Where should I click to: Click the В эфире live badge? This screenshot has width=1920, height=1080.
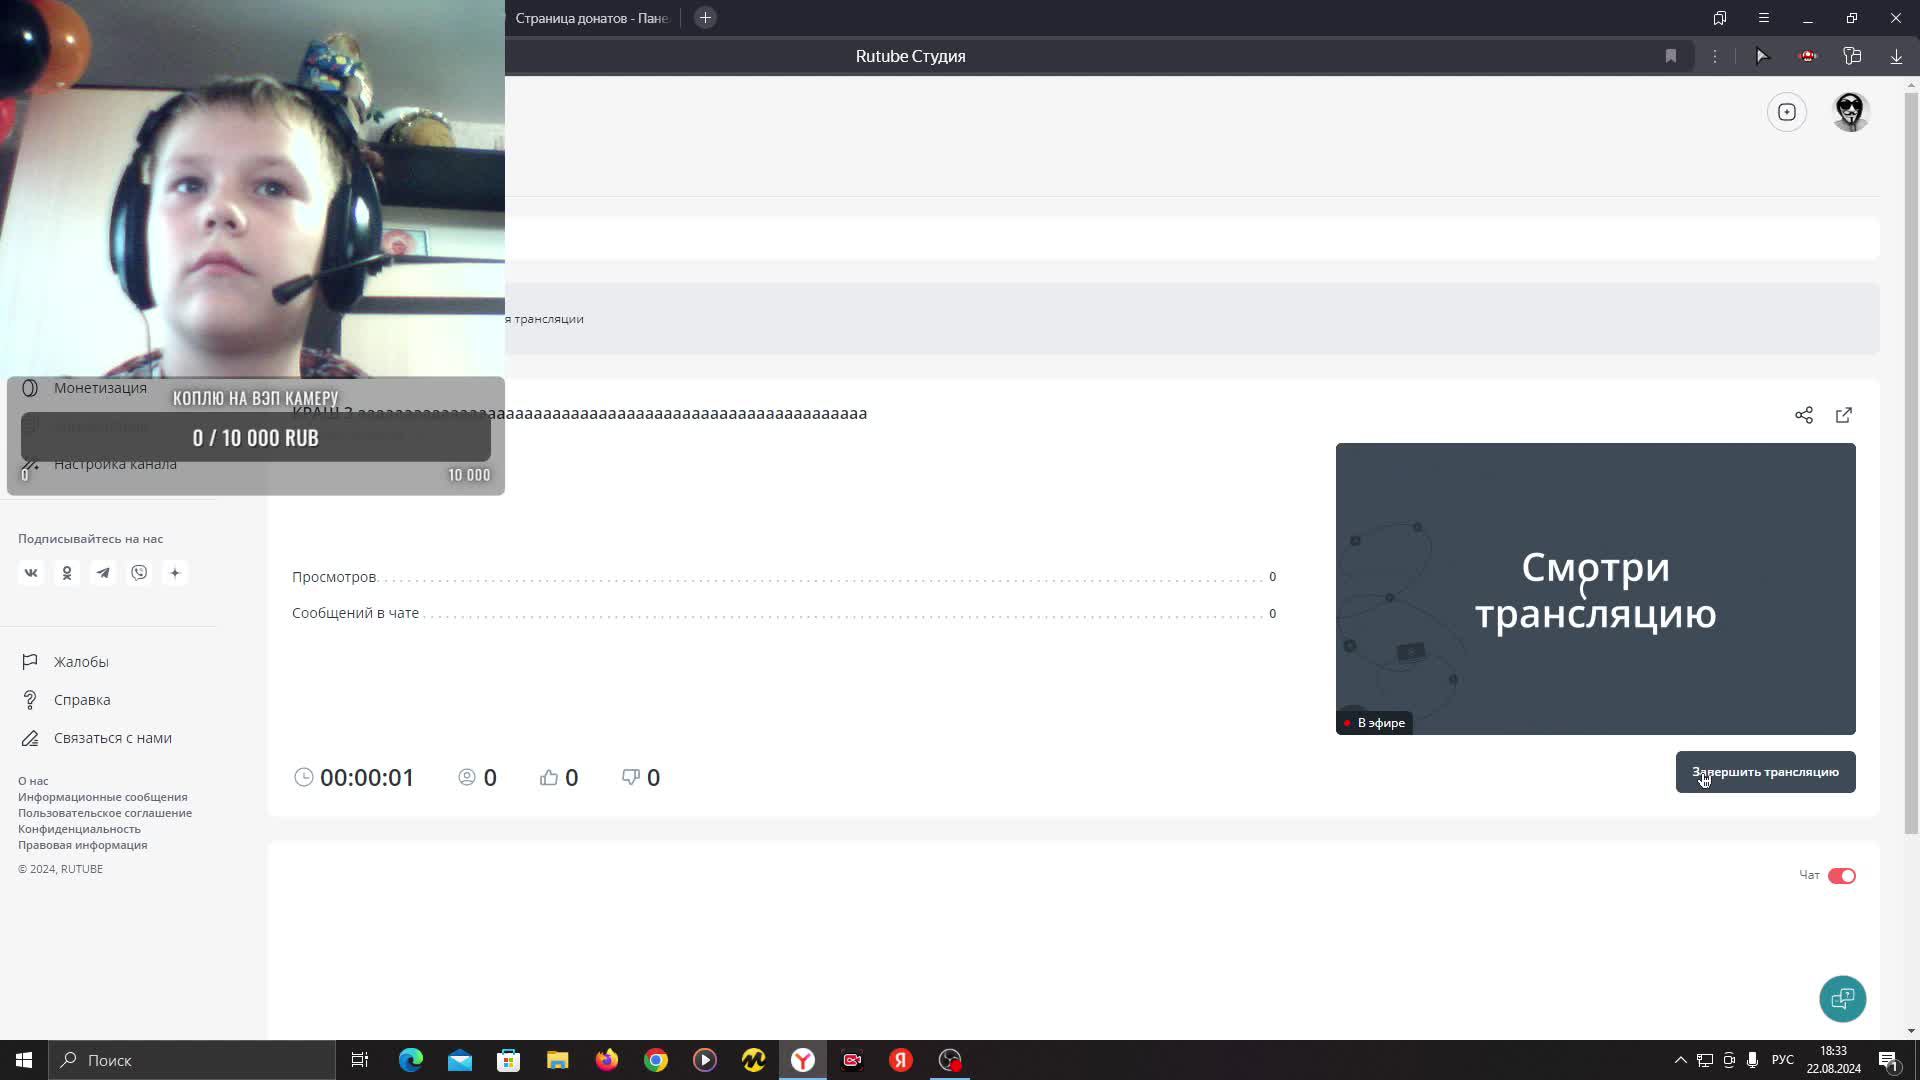(1374, 723)
